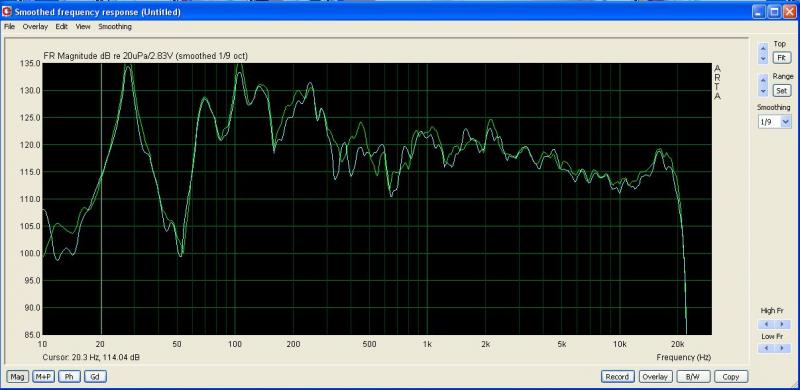This screenshot has height=390, width=800.
Task: Switch to M+P magnitude and phase view
Action: pos(43,377)
